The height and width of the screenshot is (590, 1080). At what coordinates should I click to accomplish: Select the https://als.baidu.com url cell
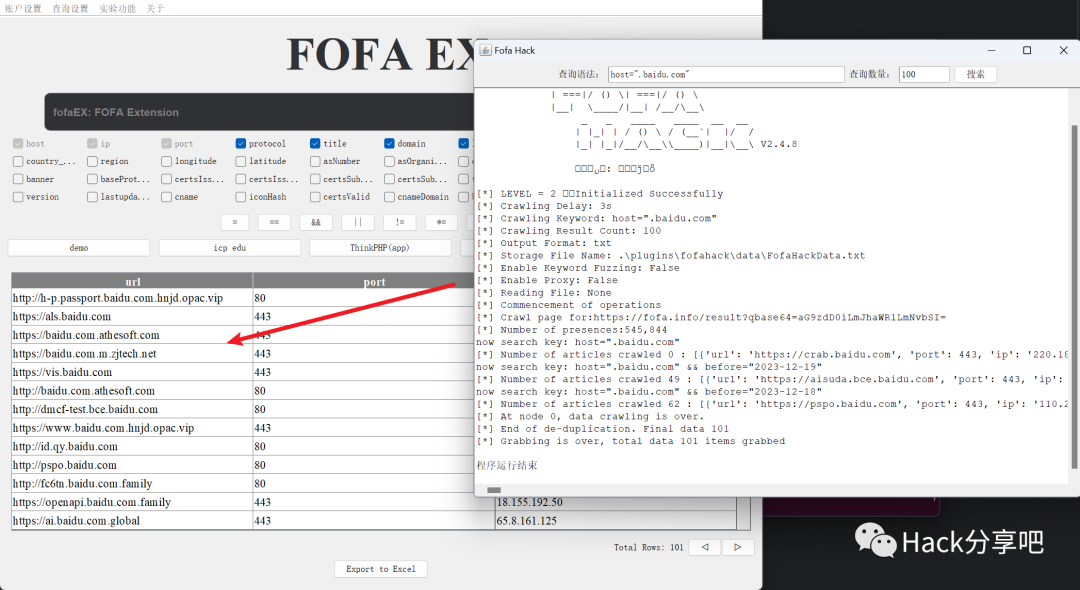[132, 317]
